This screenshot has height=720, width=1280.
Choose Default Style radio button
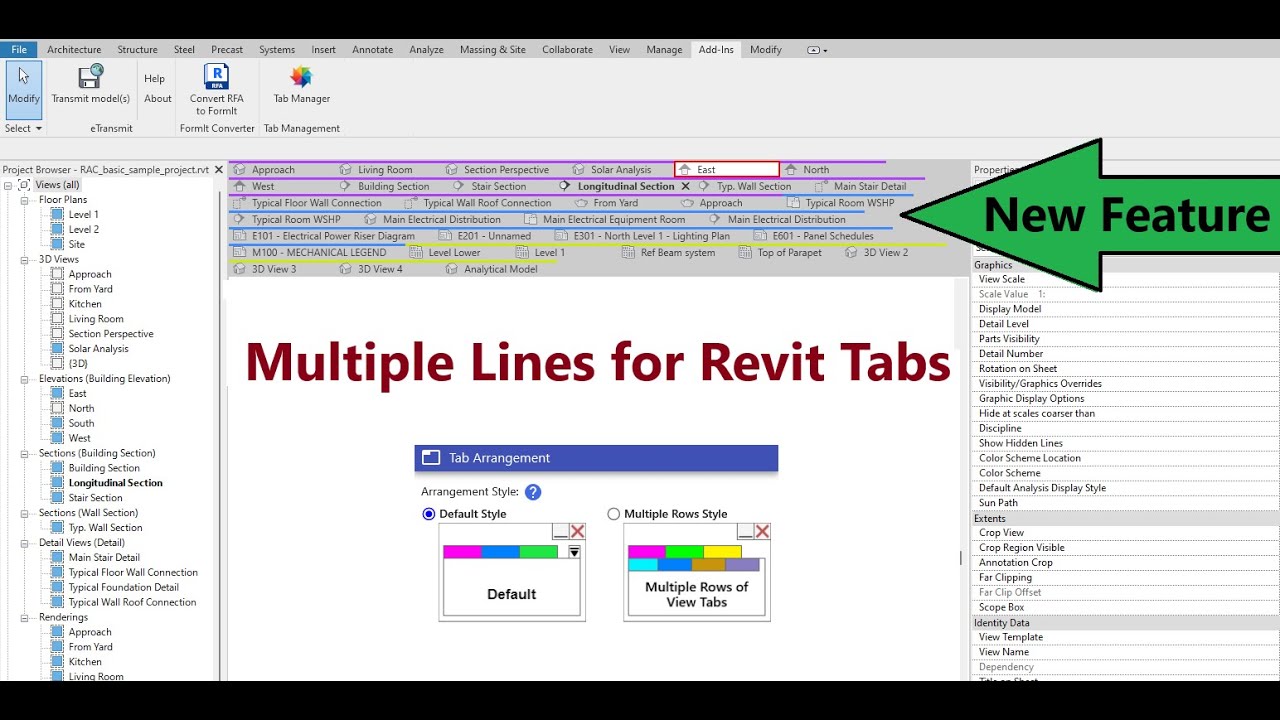click(429, 514)
